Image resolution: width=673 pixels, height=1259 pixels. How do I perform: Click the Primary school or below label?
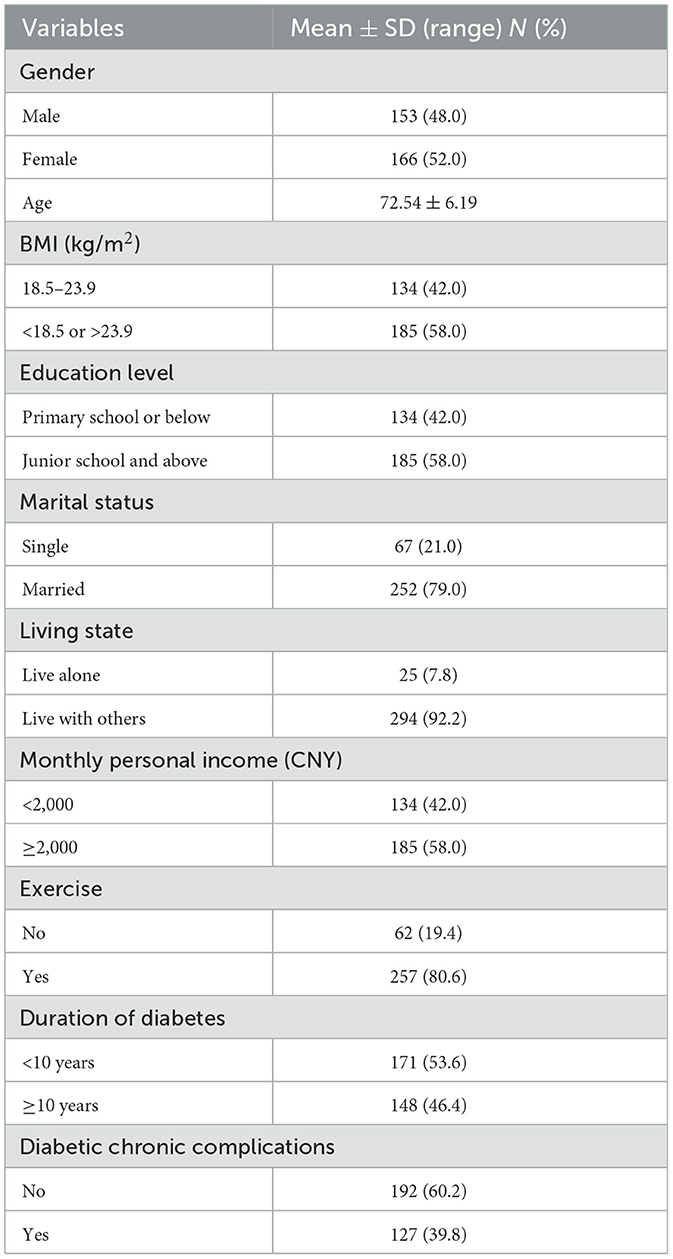(x=116, y=417)
